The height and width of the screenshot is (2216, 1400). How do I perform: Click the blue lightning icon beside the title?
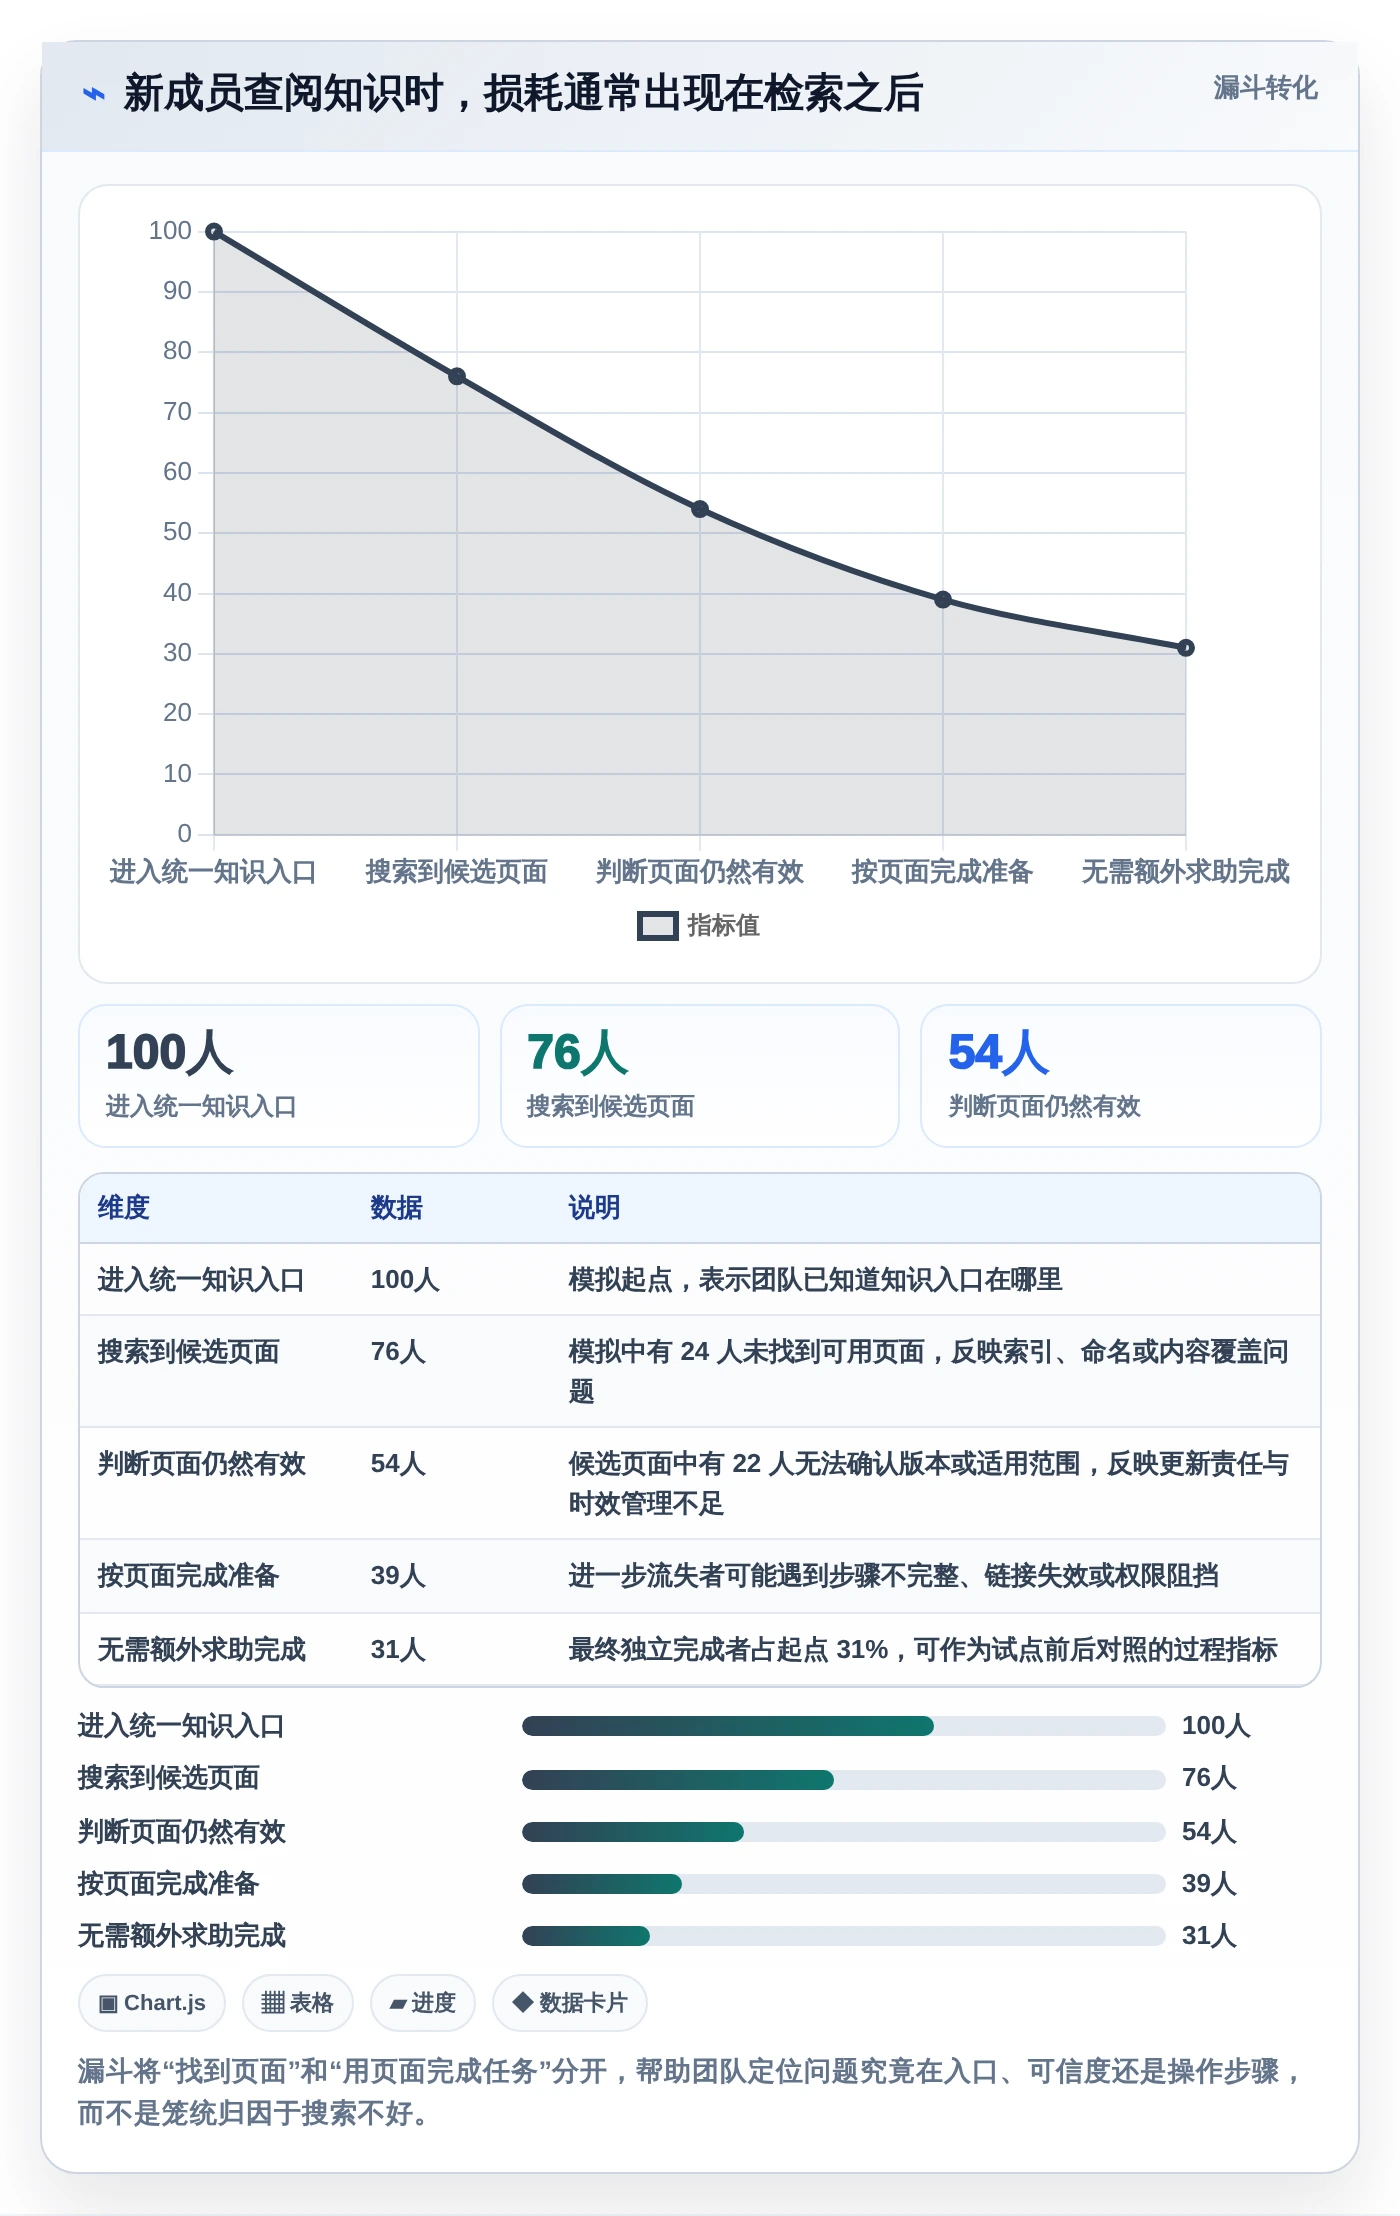click(x=93, y=94)
